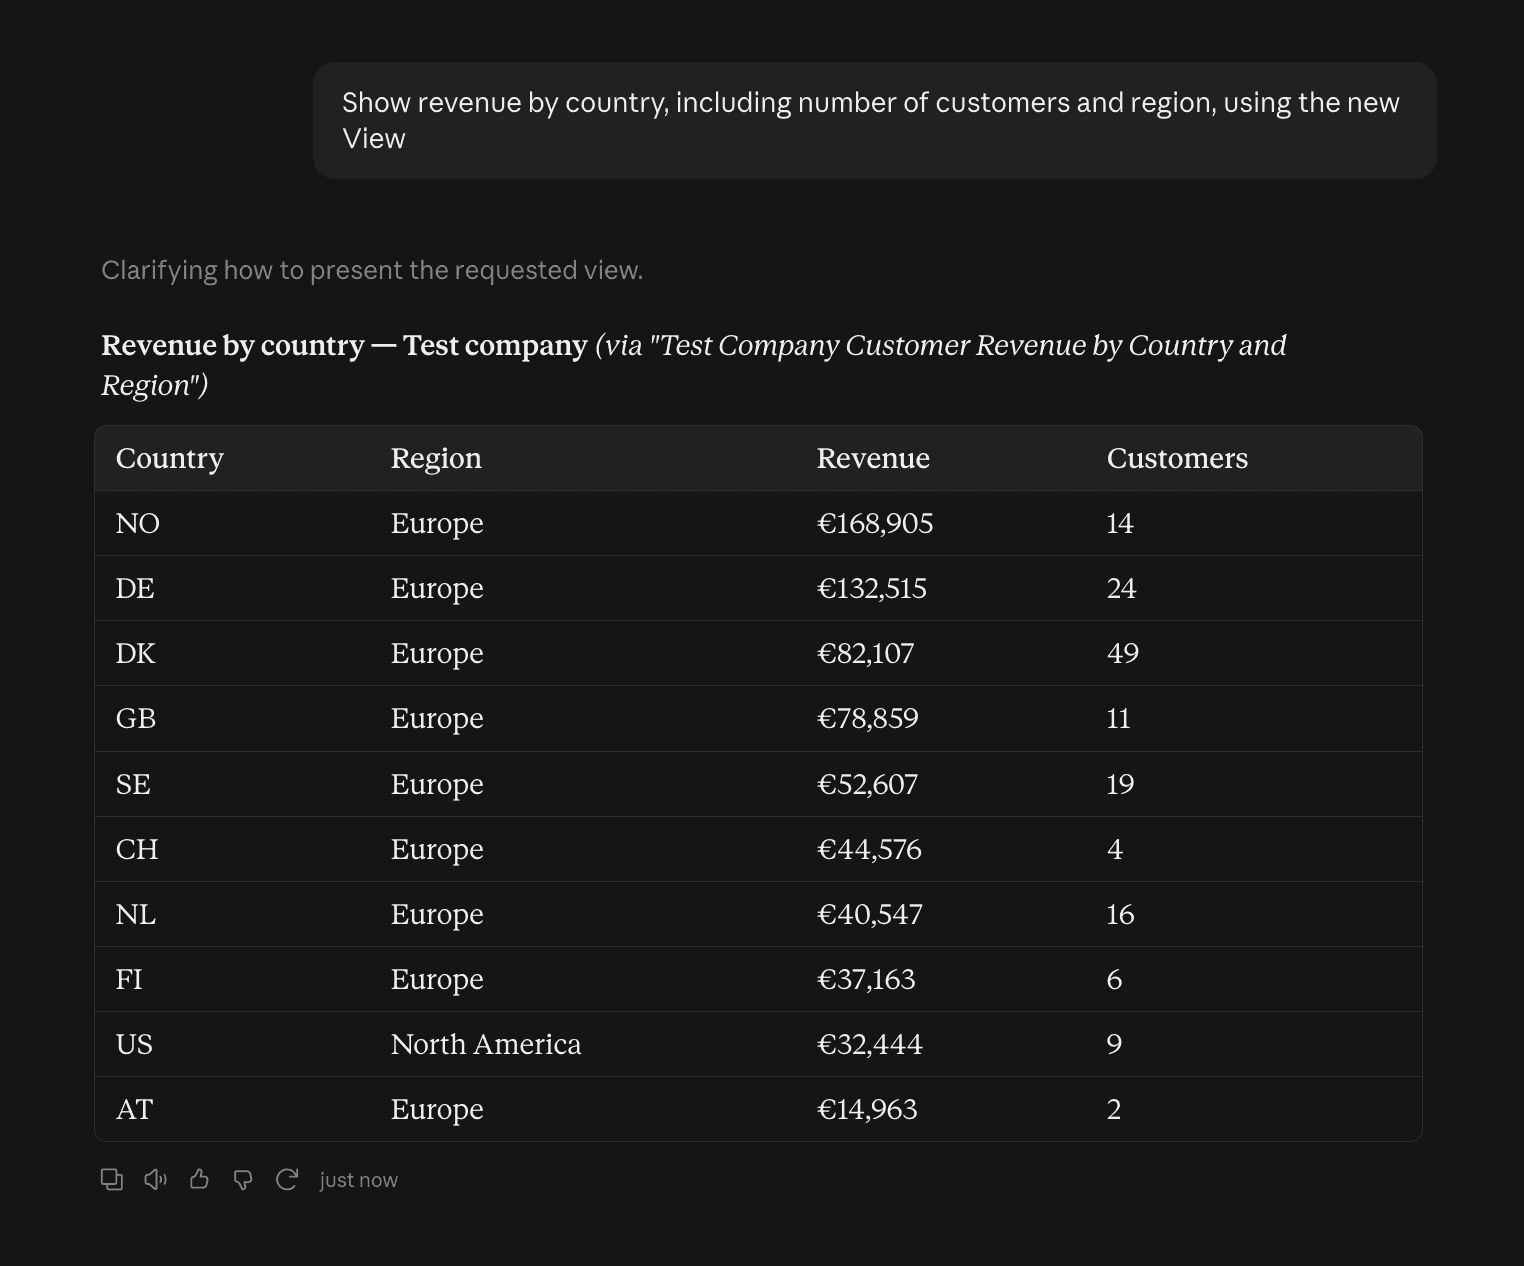Click the customers count 11 for GB
The width and height of the screenshot is (1524, 1266).
[x=1119, y=718]
